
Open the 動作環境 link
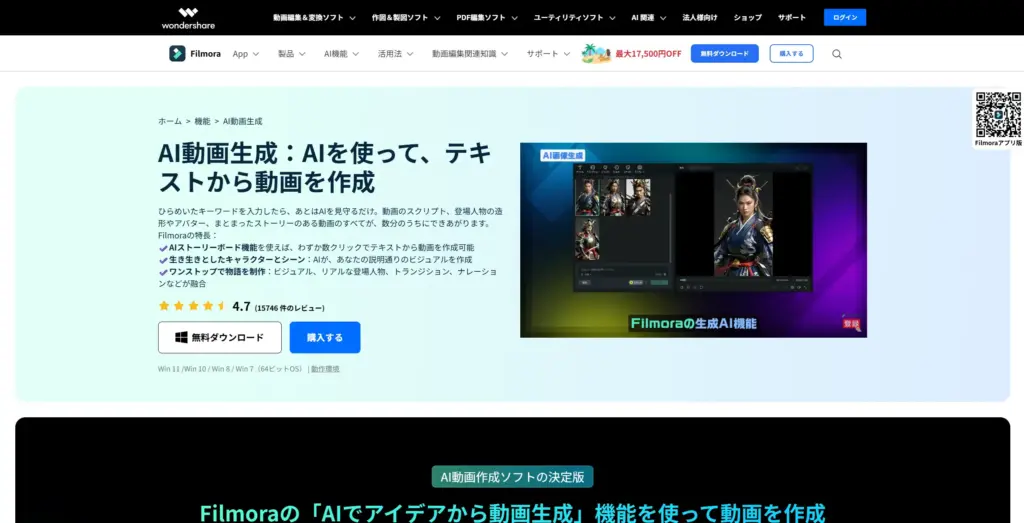coord(325,369)
